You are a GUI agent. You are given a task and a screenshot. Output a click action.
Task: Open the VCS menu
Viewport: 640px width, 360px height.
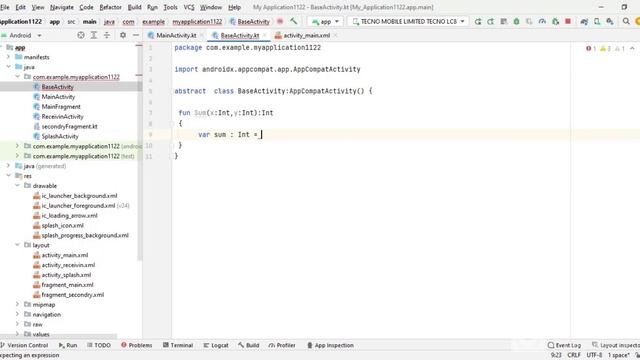189,7
